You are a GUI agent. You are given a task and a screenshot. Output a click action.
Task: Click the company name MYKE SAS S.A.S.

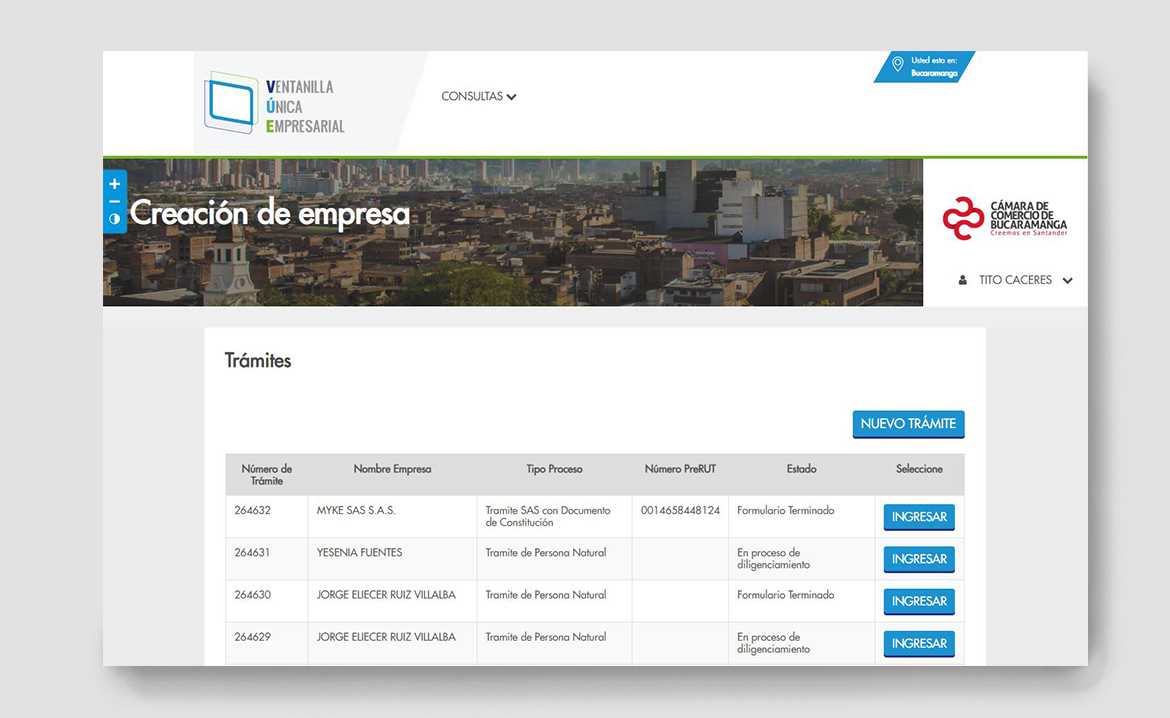pos(356,511)
